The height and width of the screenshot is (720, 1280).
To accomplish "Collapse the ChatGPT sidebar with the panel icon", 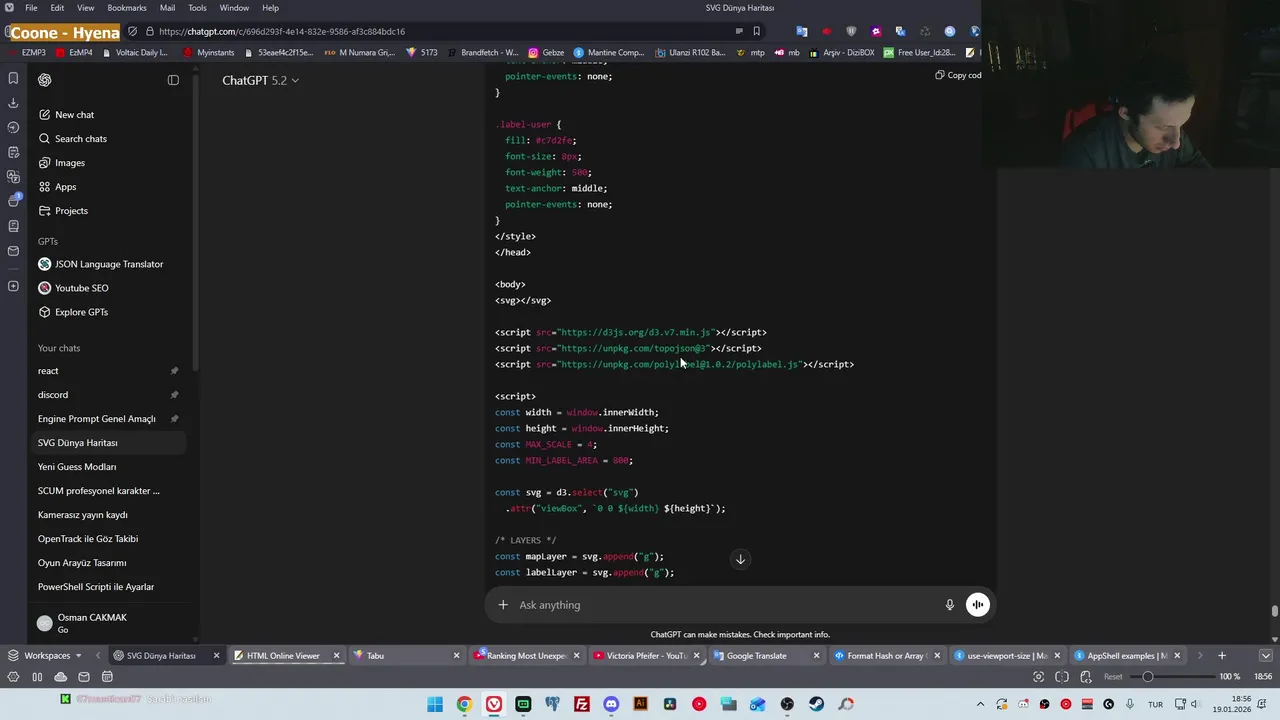I will (x=173, y=80).
